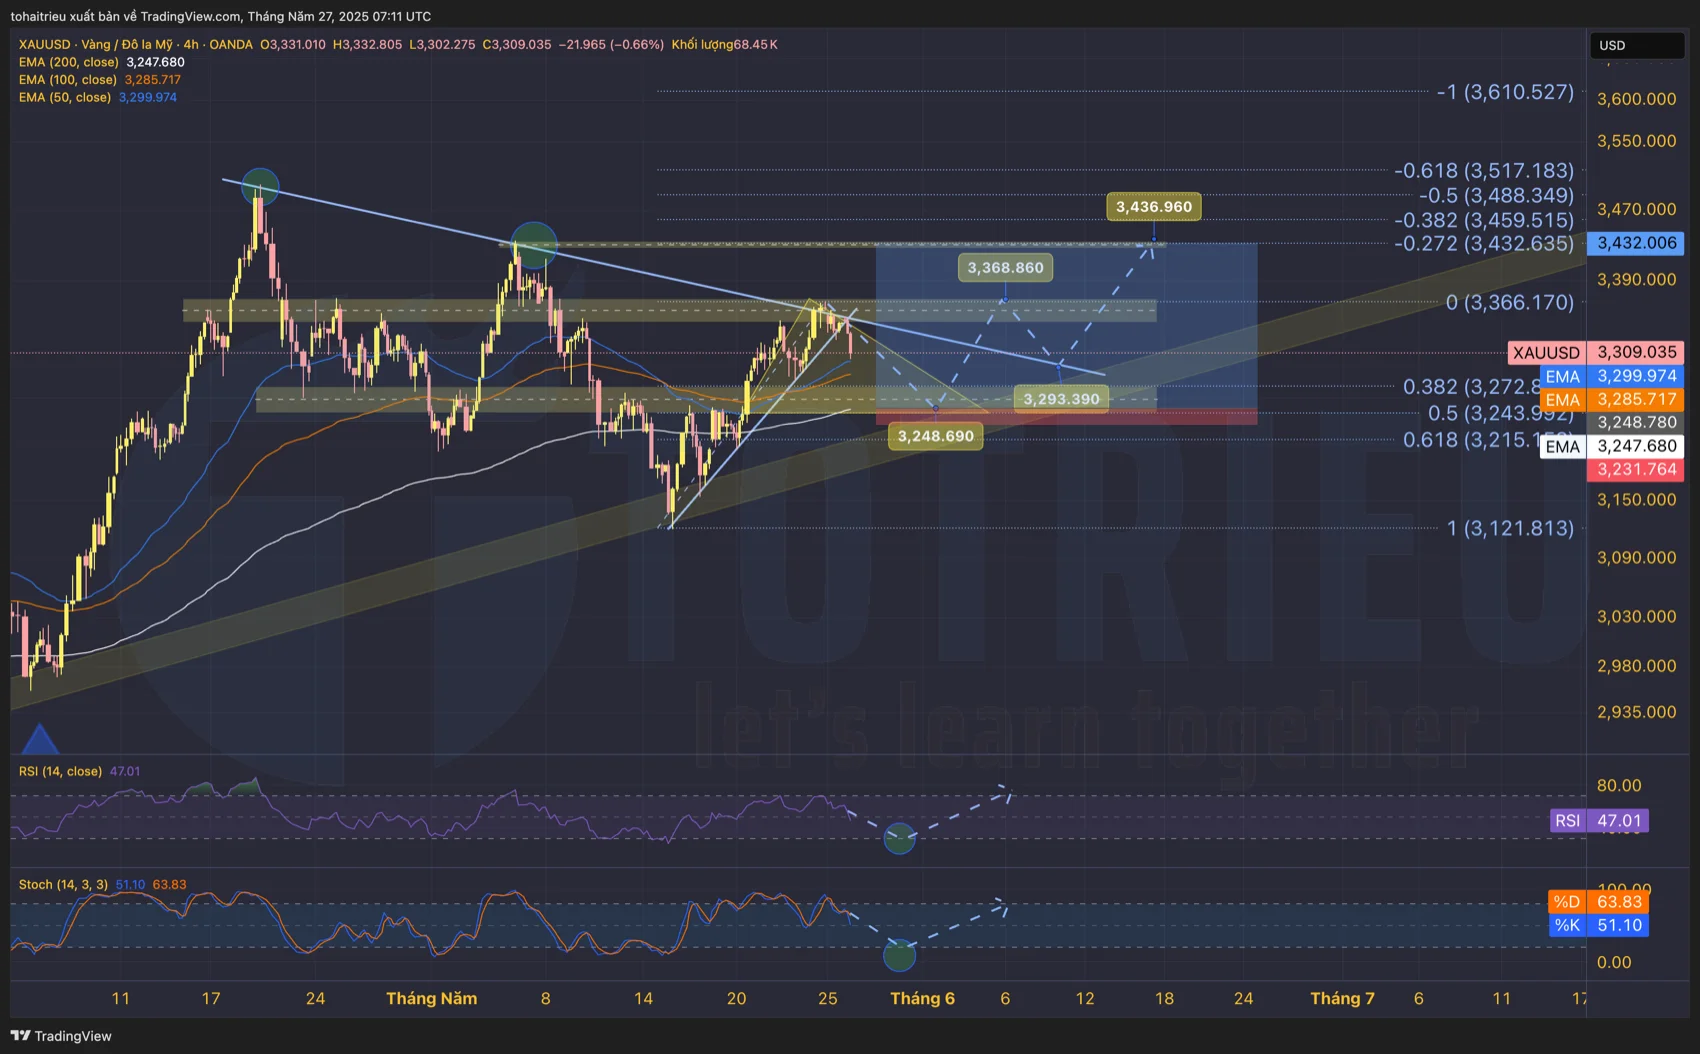Select the 3,248.690 price callout label

pos(935,436)
